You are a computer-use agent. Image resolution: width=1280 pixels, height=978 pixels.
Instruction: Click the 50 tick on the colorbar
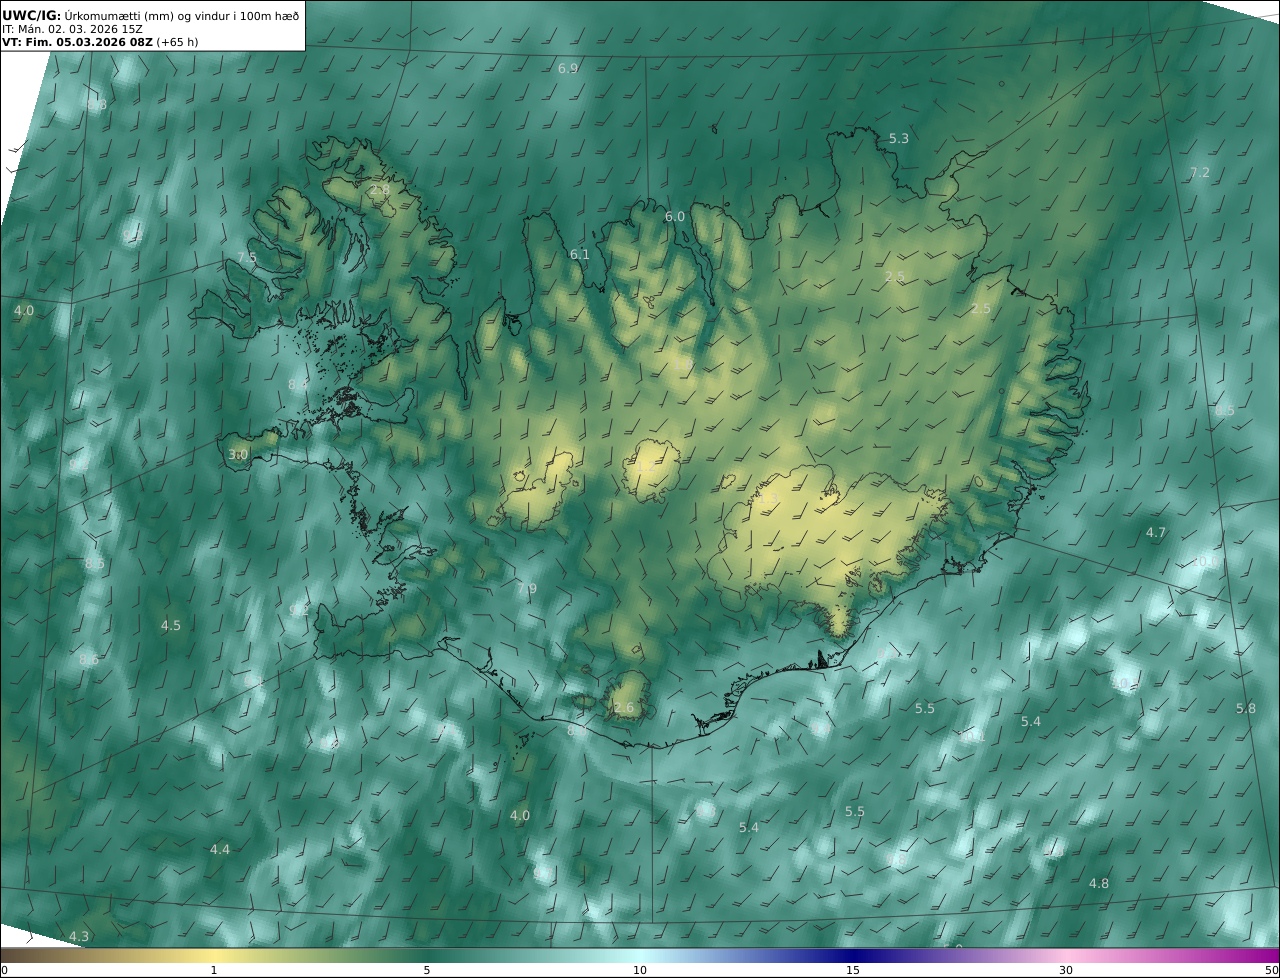(1272, 970)
